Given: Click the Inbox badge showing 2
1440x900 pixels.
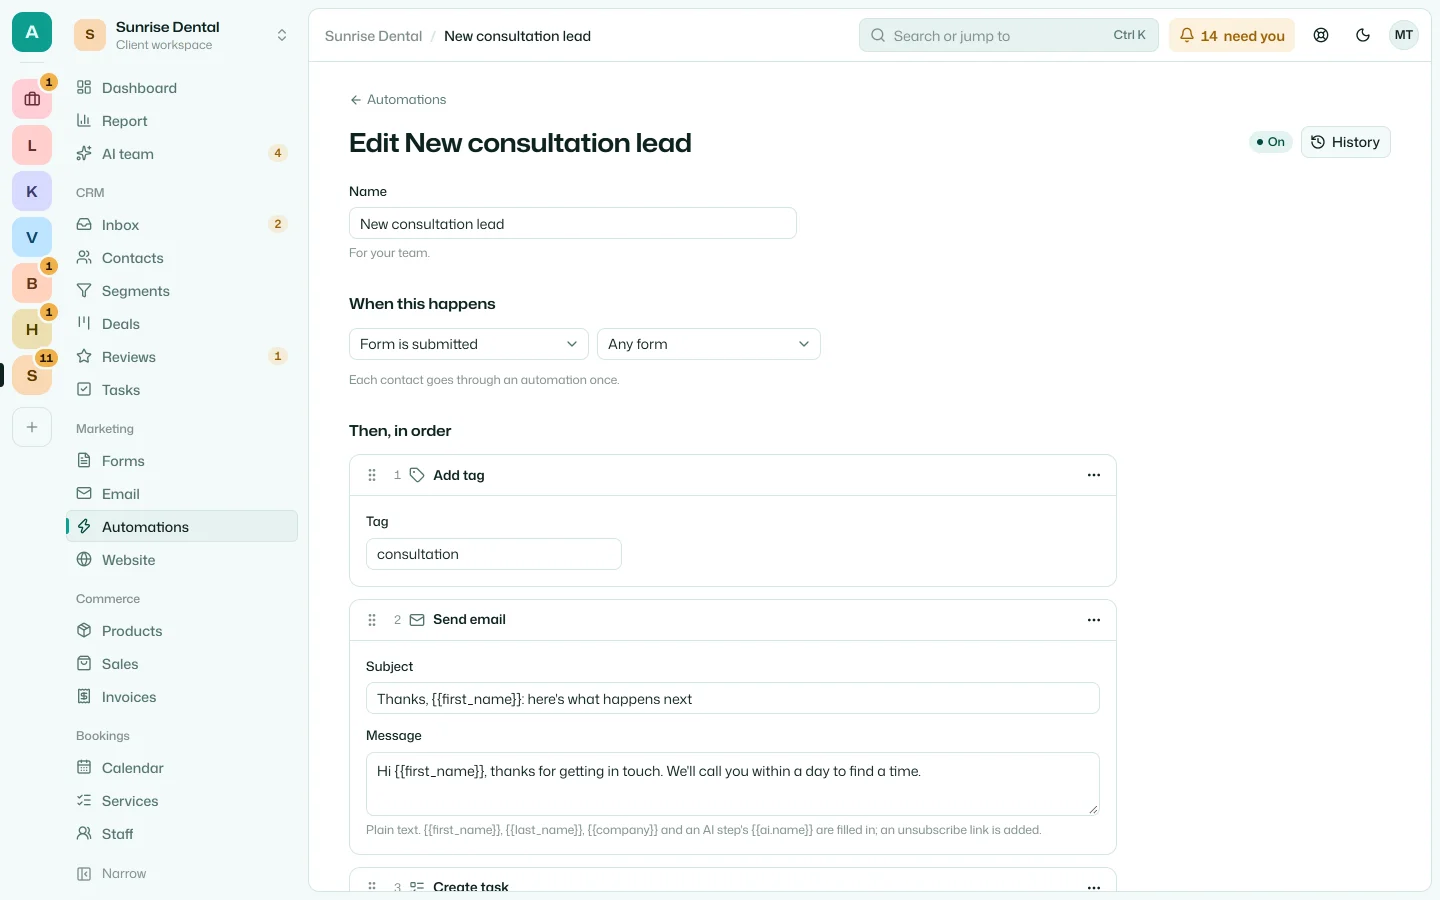Looking at the screenshot, I should coord(278,224).
